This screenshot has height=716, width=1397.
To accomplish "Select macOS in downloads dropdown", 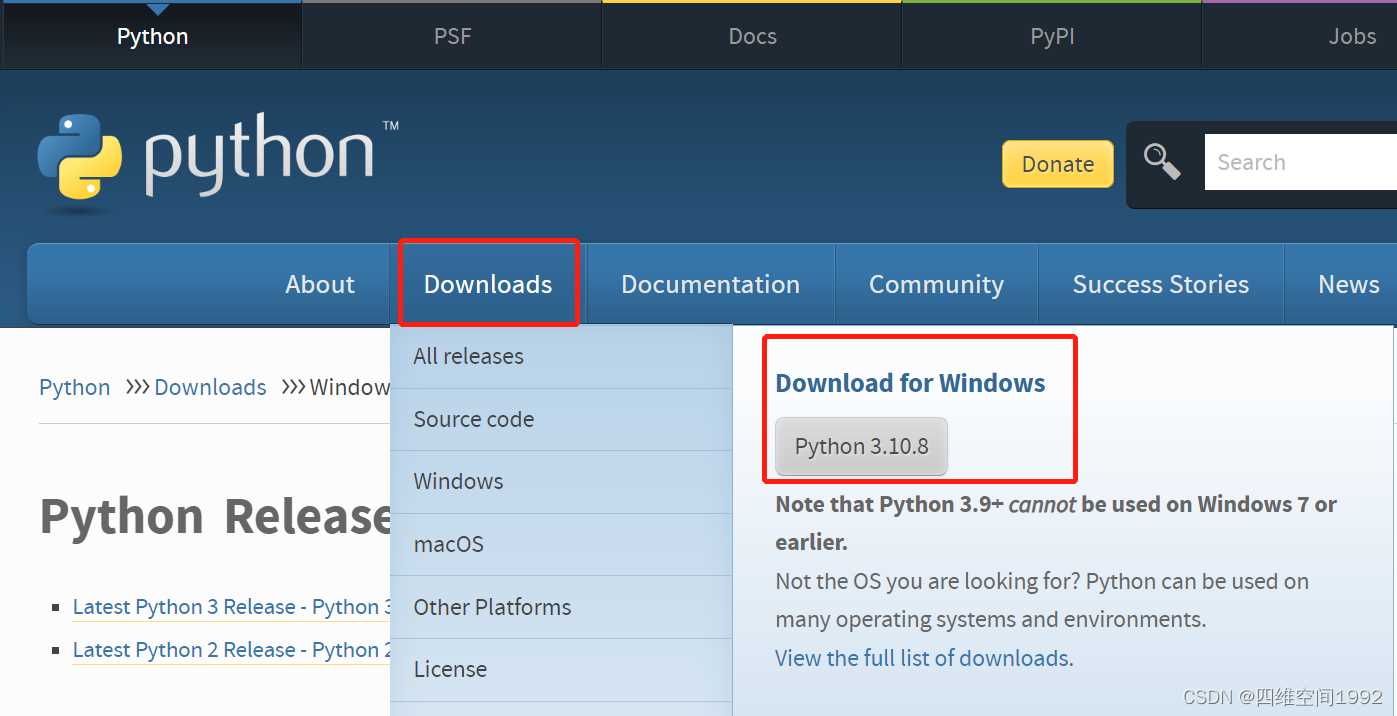I will coord(561,544).
